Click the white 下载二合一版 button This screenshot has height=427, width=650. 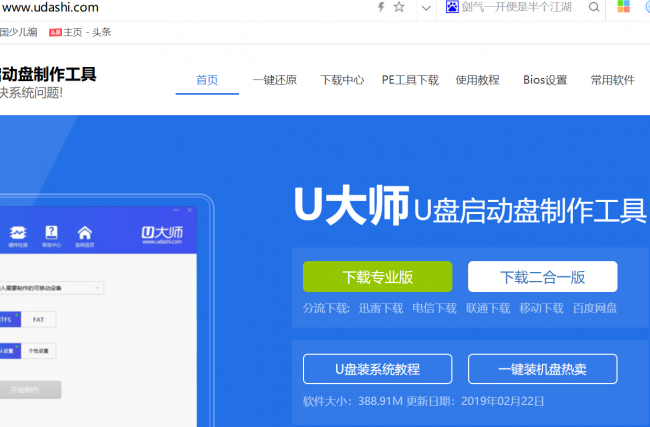(x=543, y=277)
